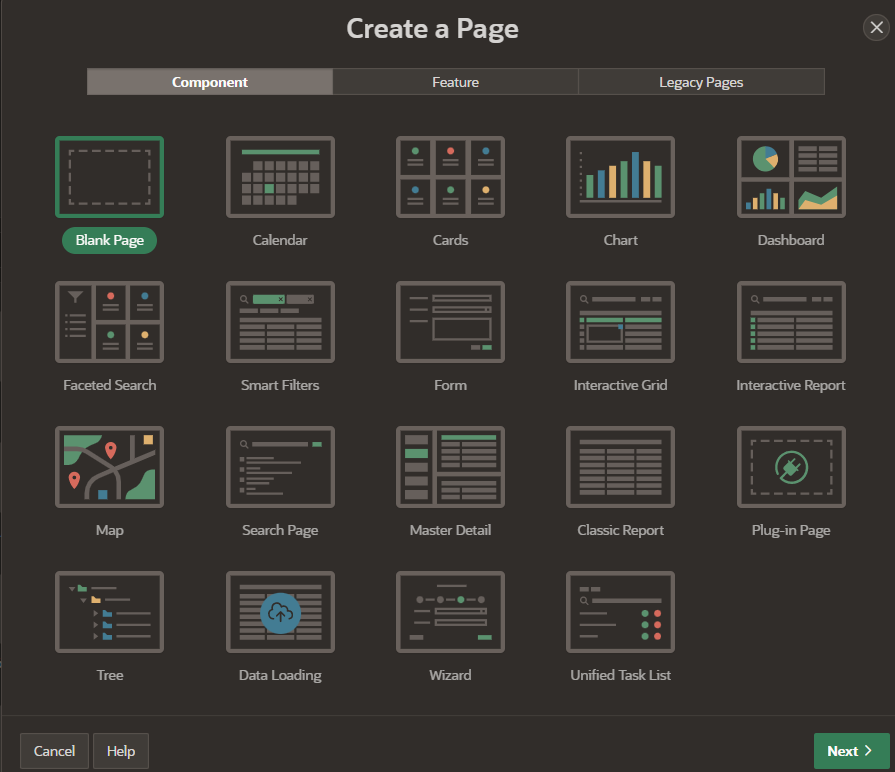
Task: Choose the Map page type icon
Action: [x=110, y=467]
